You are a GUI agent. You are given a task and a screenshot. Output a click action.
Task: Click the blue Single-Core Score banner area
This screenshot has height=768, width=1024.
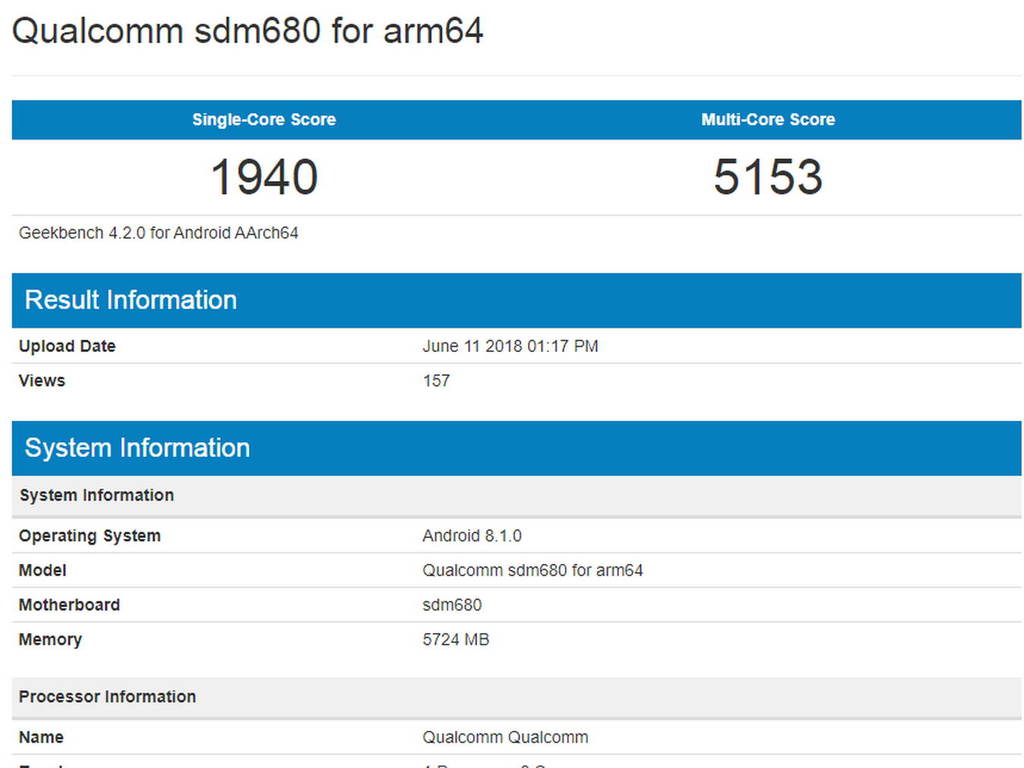[263, 119]
